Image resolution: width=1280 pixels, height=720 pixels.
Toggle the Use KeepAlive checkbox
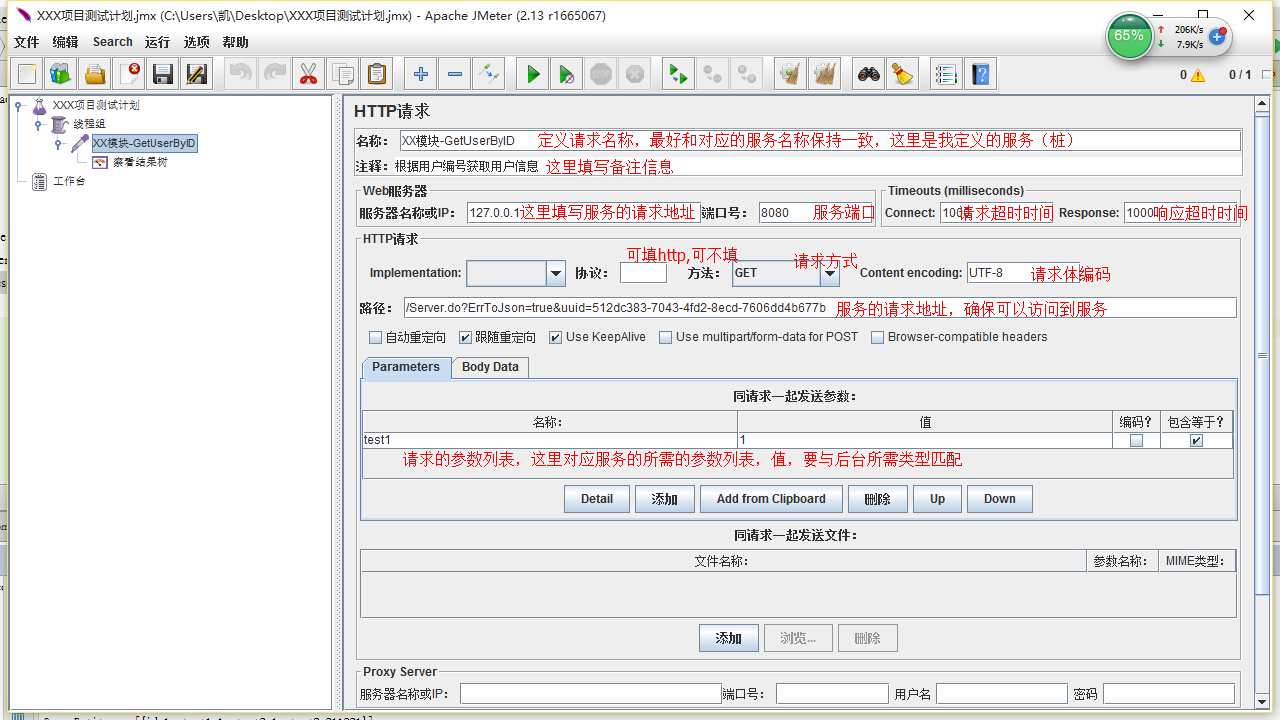[556, 338]
